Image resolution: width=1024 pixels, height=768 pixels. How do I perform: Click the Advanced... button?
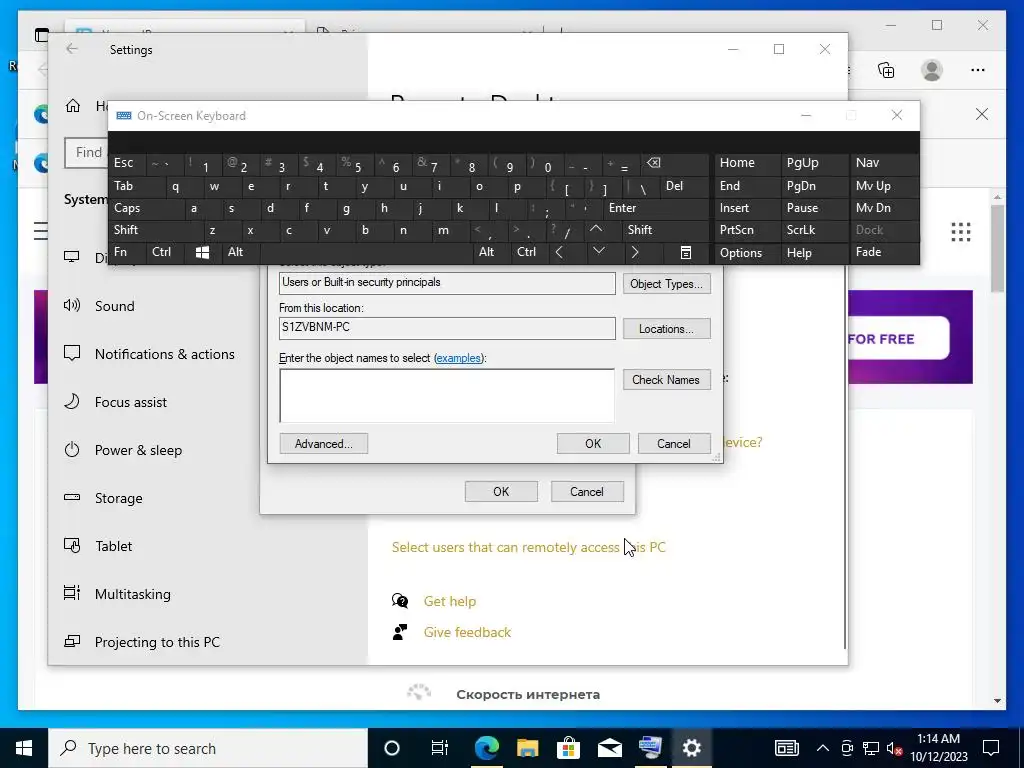point(323,443)
